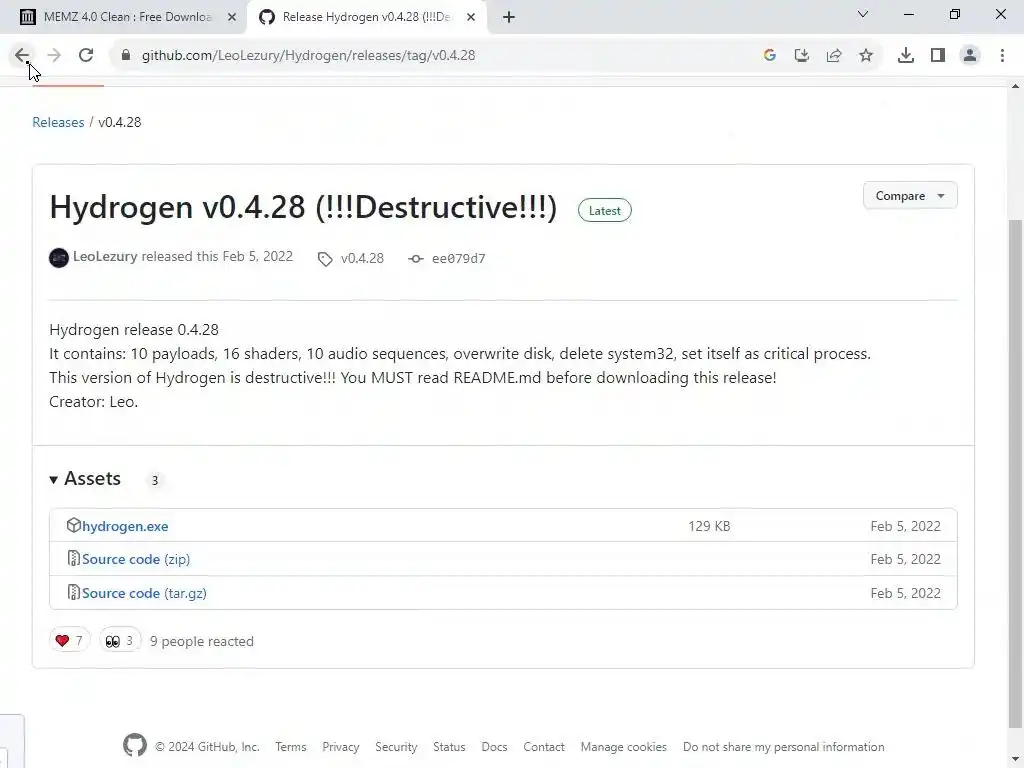Click the vertical scrollbar thumb

[1016, 473]
